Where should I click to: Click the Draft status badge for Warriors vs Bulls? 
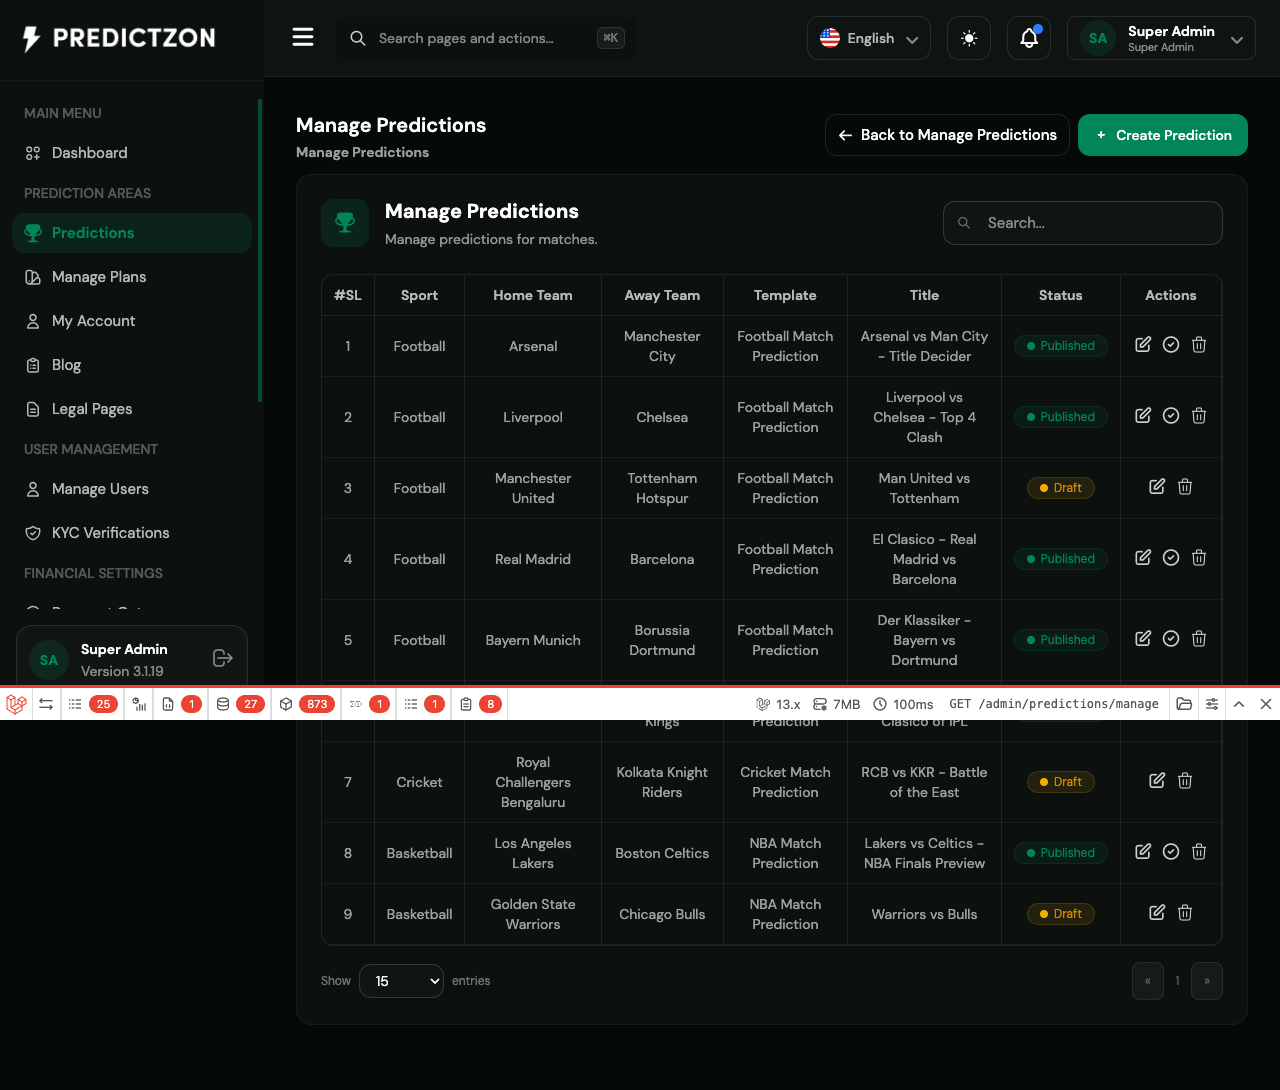coord(1060,914)
